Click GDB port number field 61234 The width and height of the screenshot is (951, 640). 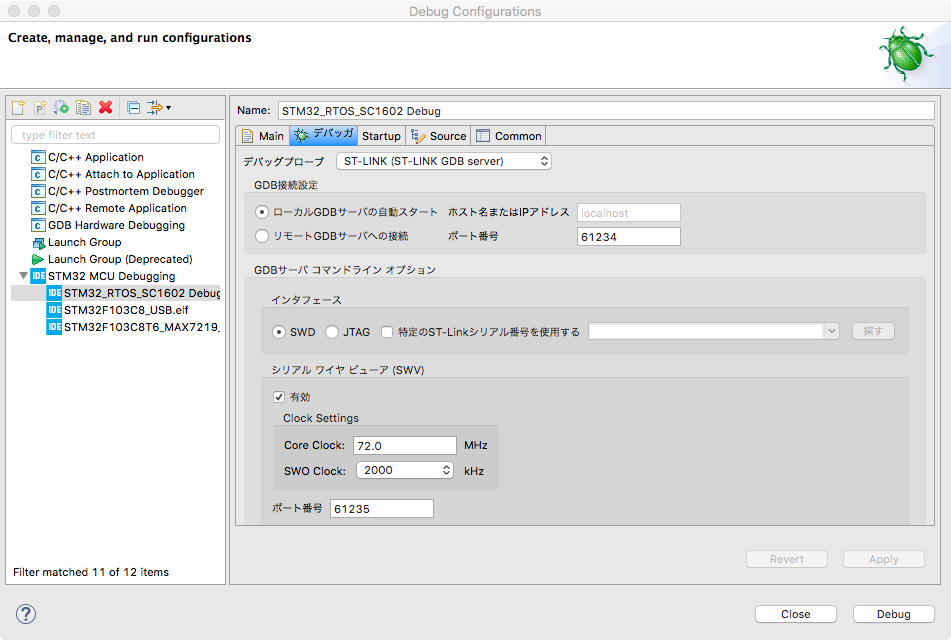click(x=628, y=237)
